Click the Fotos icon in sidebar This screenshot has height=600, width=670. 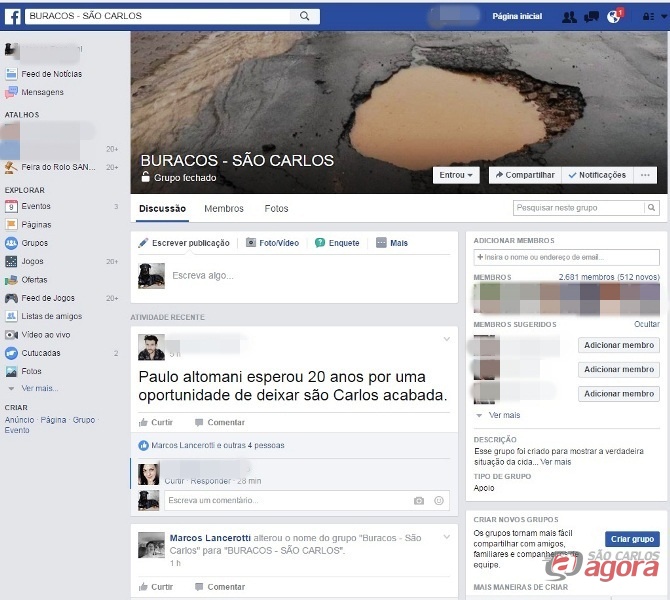point(11,371)
